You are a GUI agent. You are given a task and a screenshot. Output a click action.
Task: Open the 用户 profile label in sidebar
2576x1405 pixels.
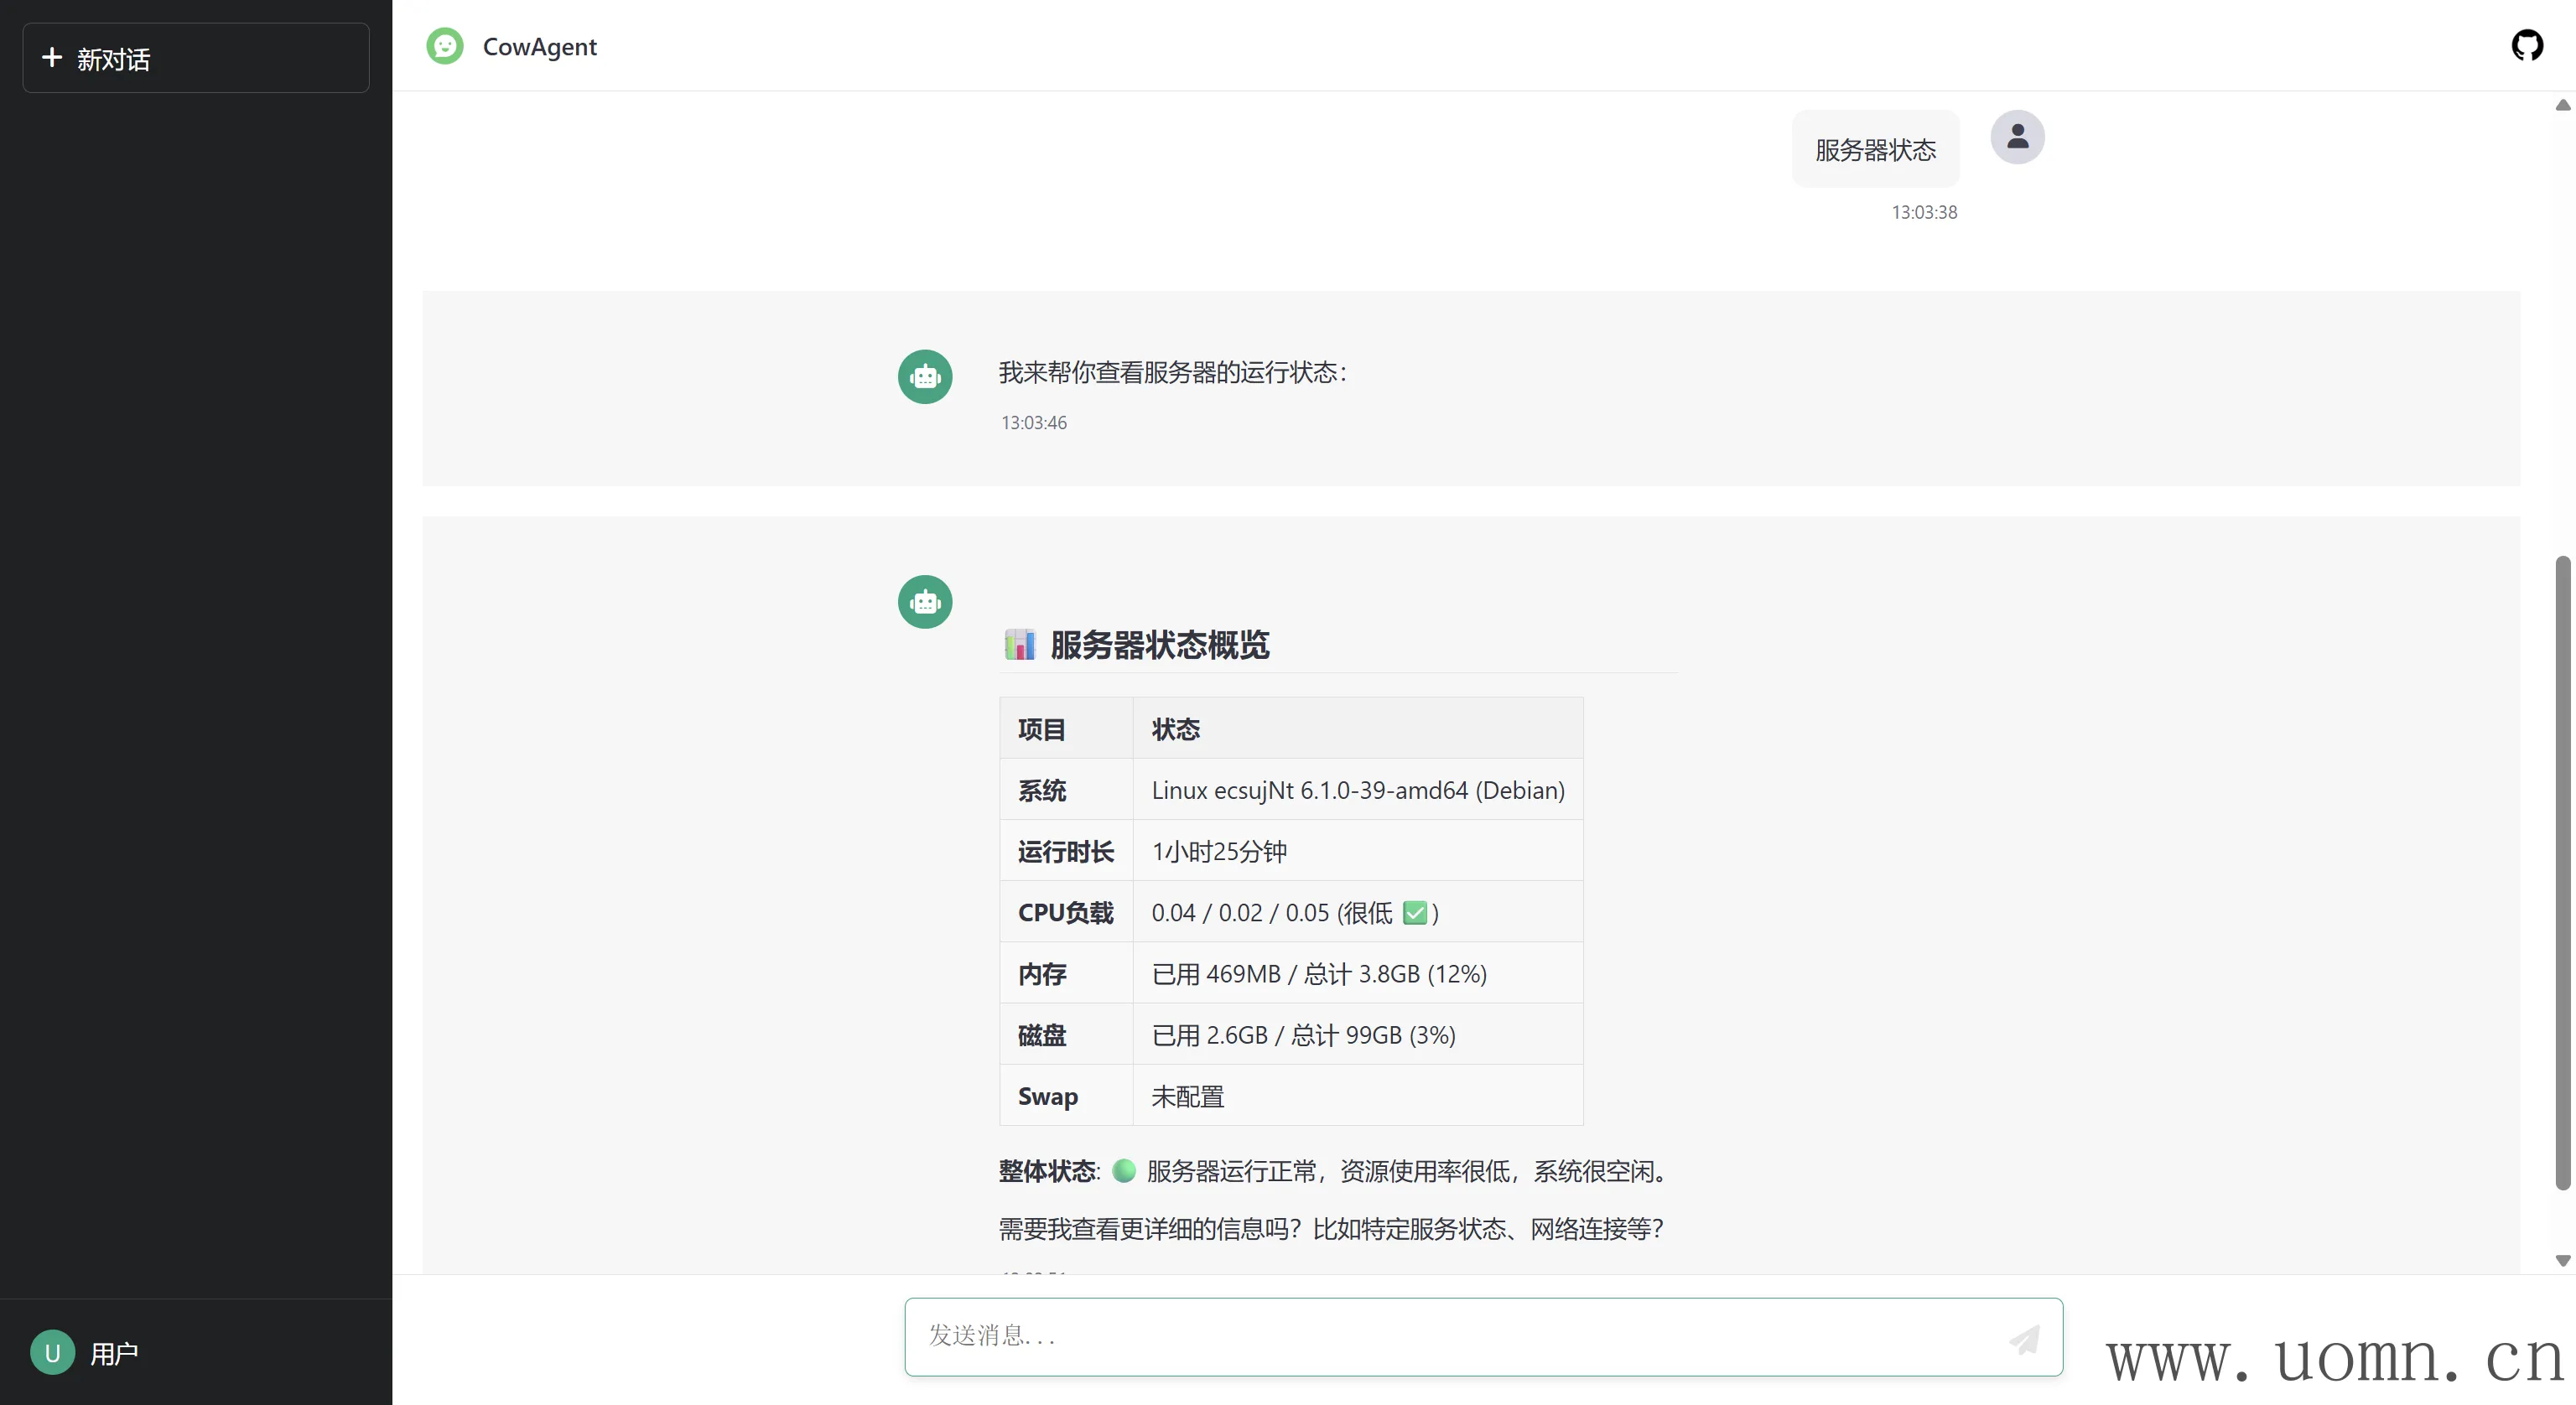tap(114, 1353)
